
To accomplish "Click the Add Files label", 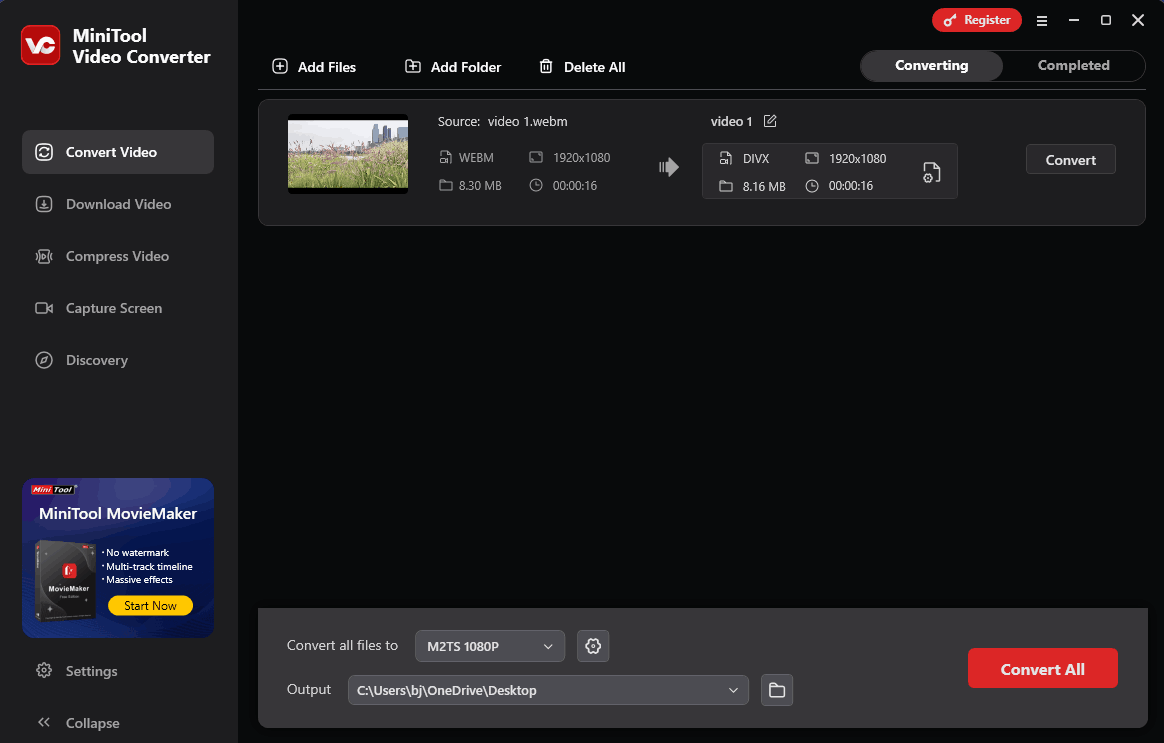I will coord(327,67).
